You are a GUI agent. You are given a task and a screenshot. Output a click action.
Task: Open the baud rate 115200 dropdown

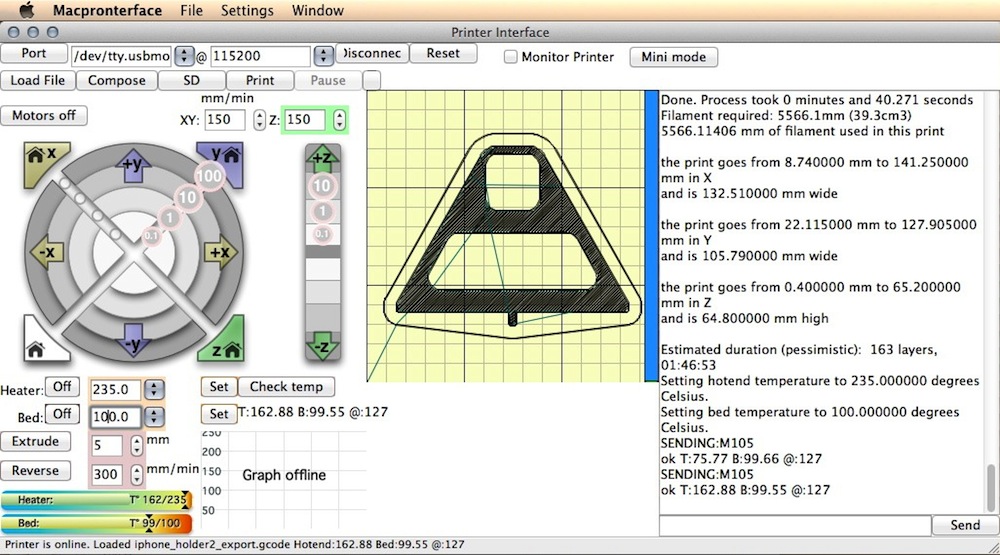[324, 56]
